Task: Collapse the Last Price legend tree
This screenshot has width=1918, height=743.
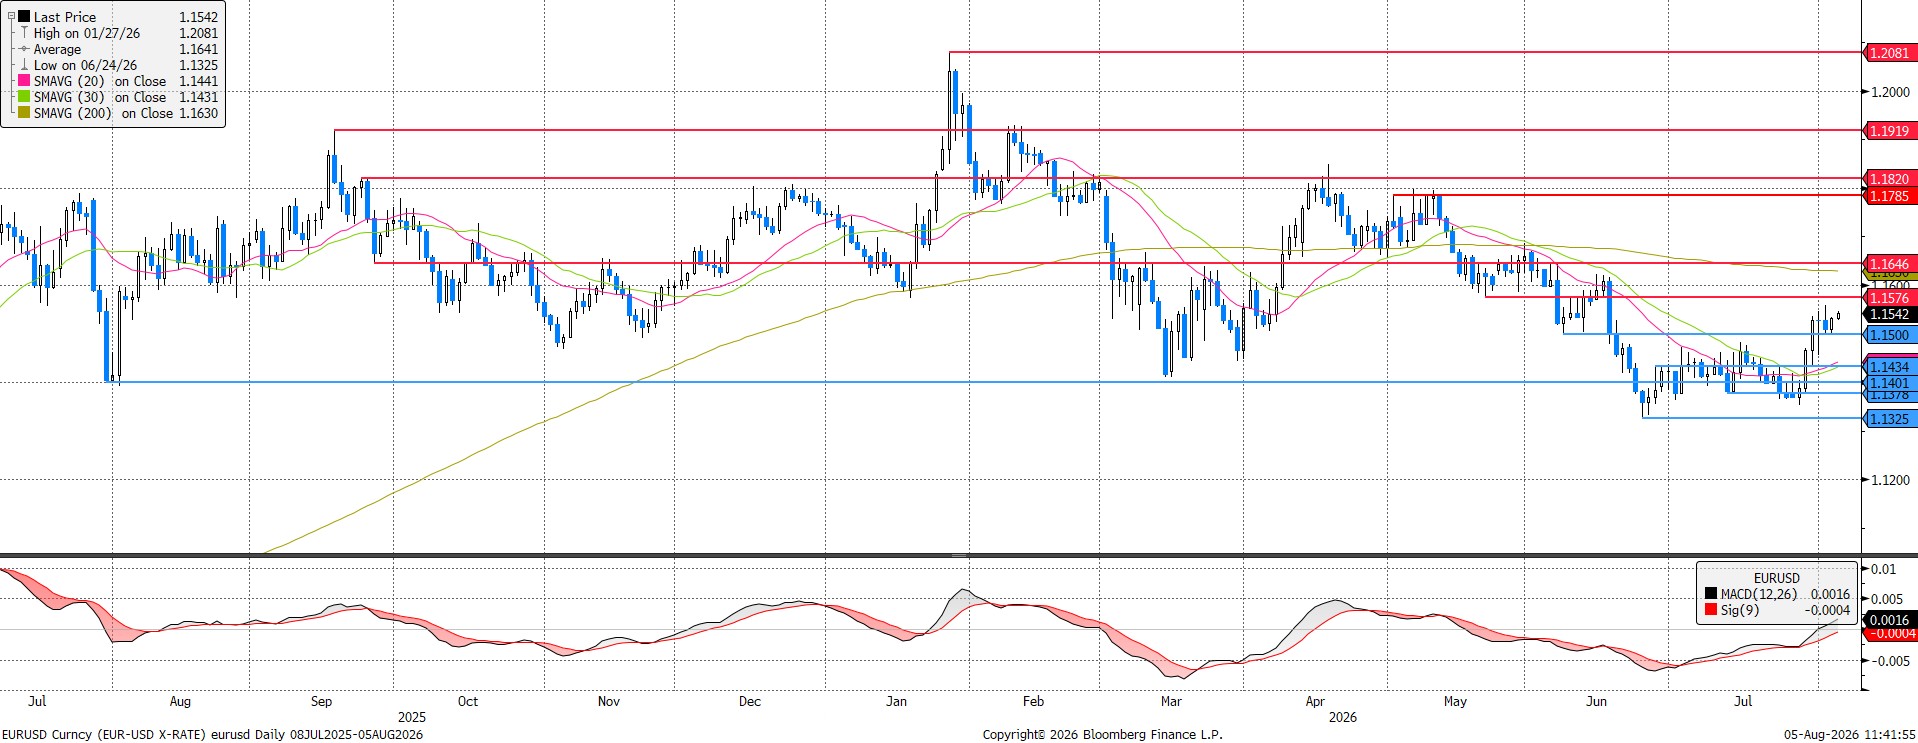Action: coord(11,16)
